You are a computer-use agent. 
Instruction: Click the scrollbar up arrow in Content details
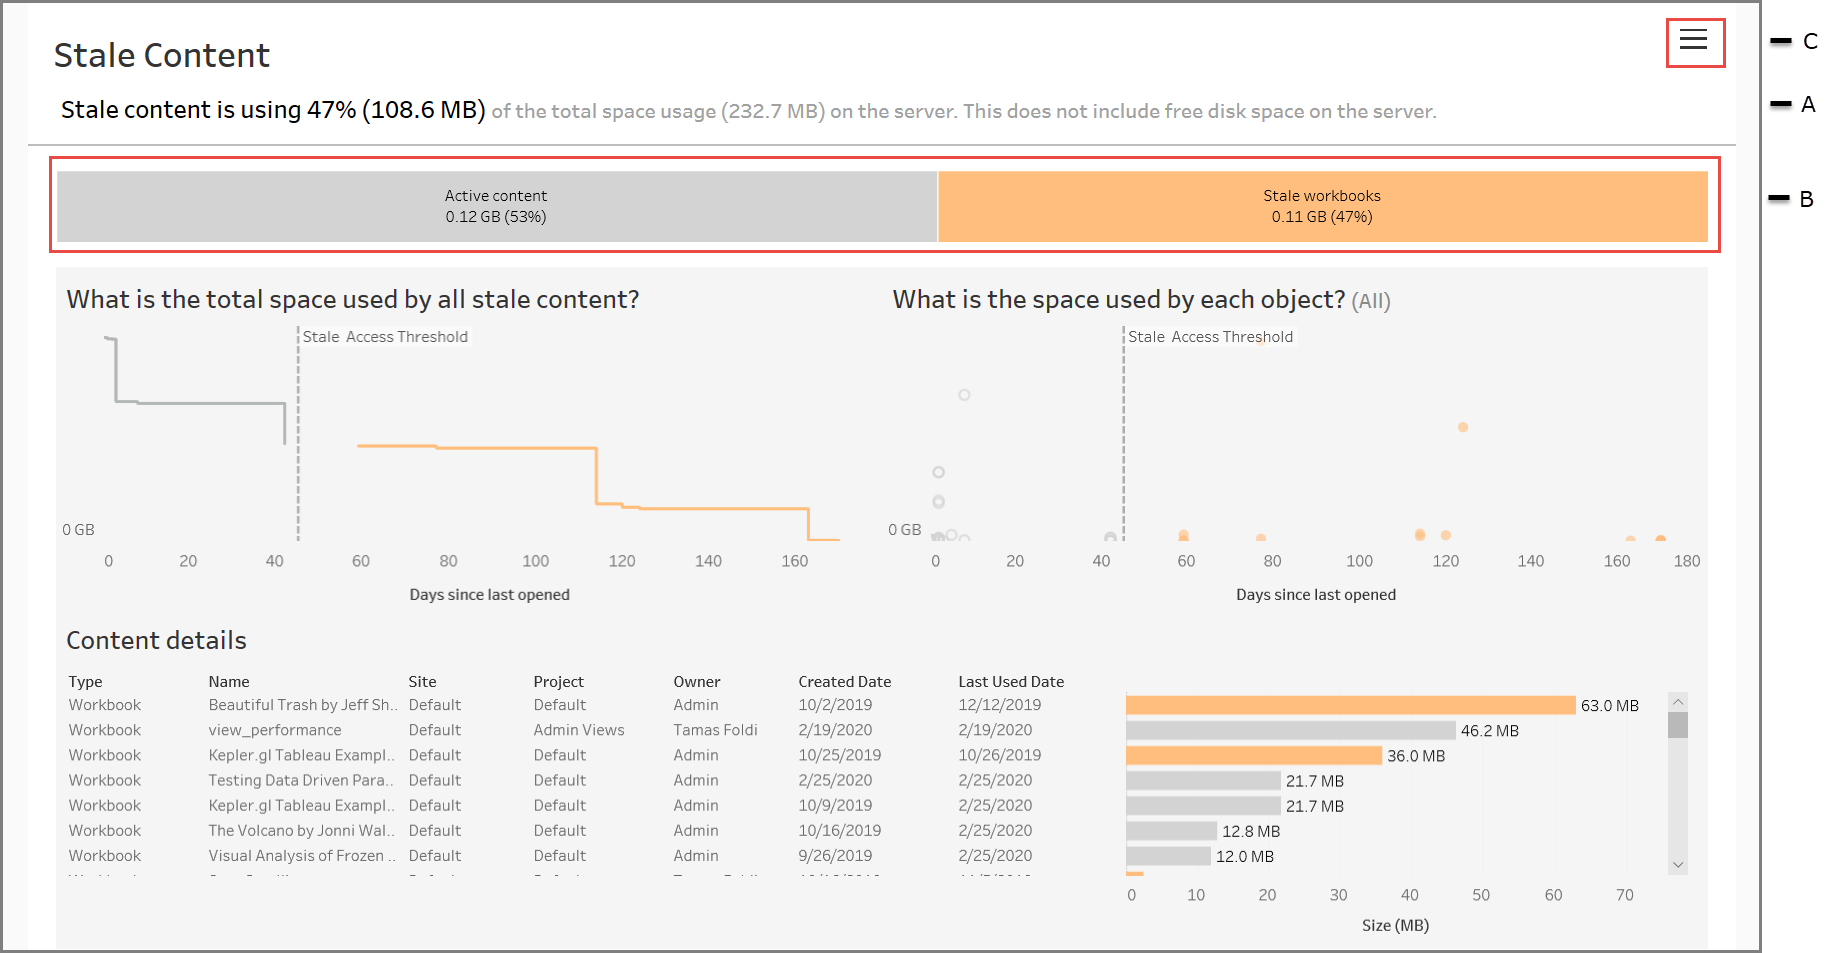[1678, 702]
